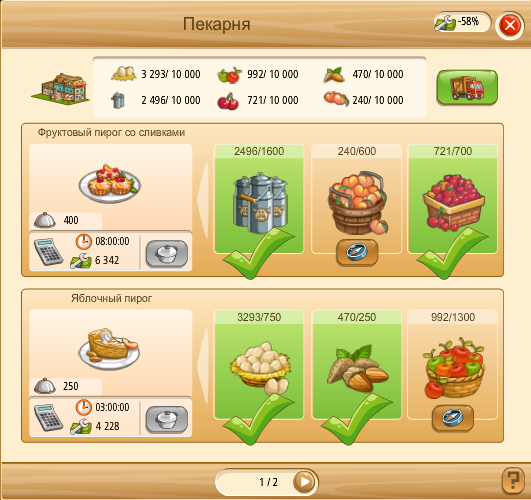Screen dimensions: 531x500
Task: Click compass button under peaches basket
Action: point(357,252)
